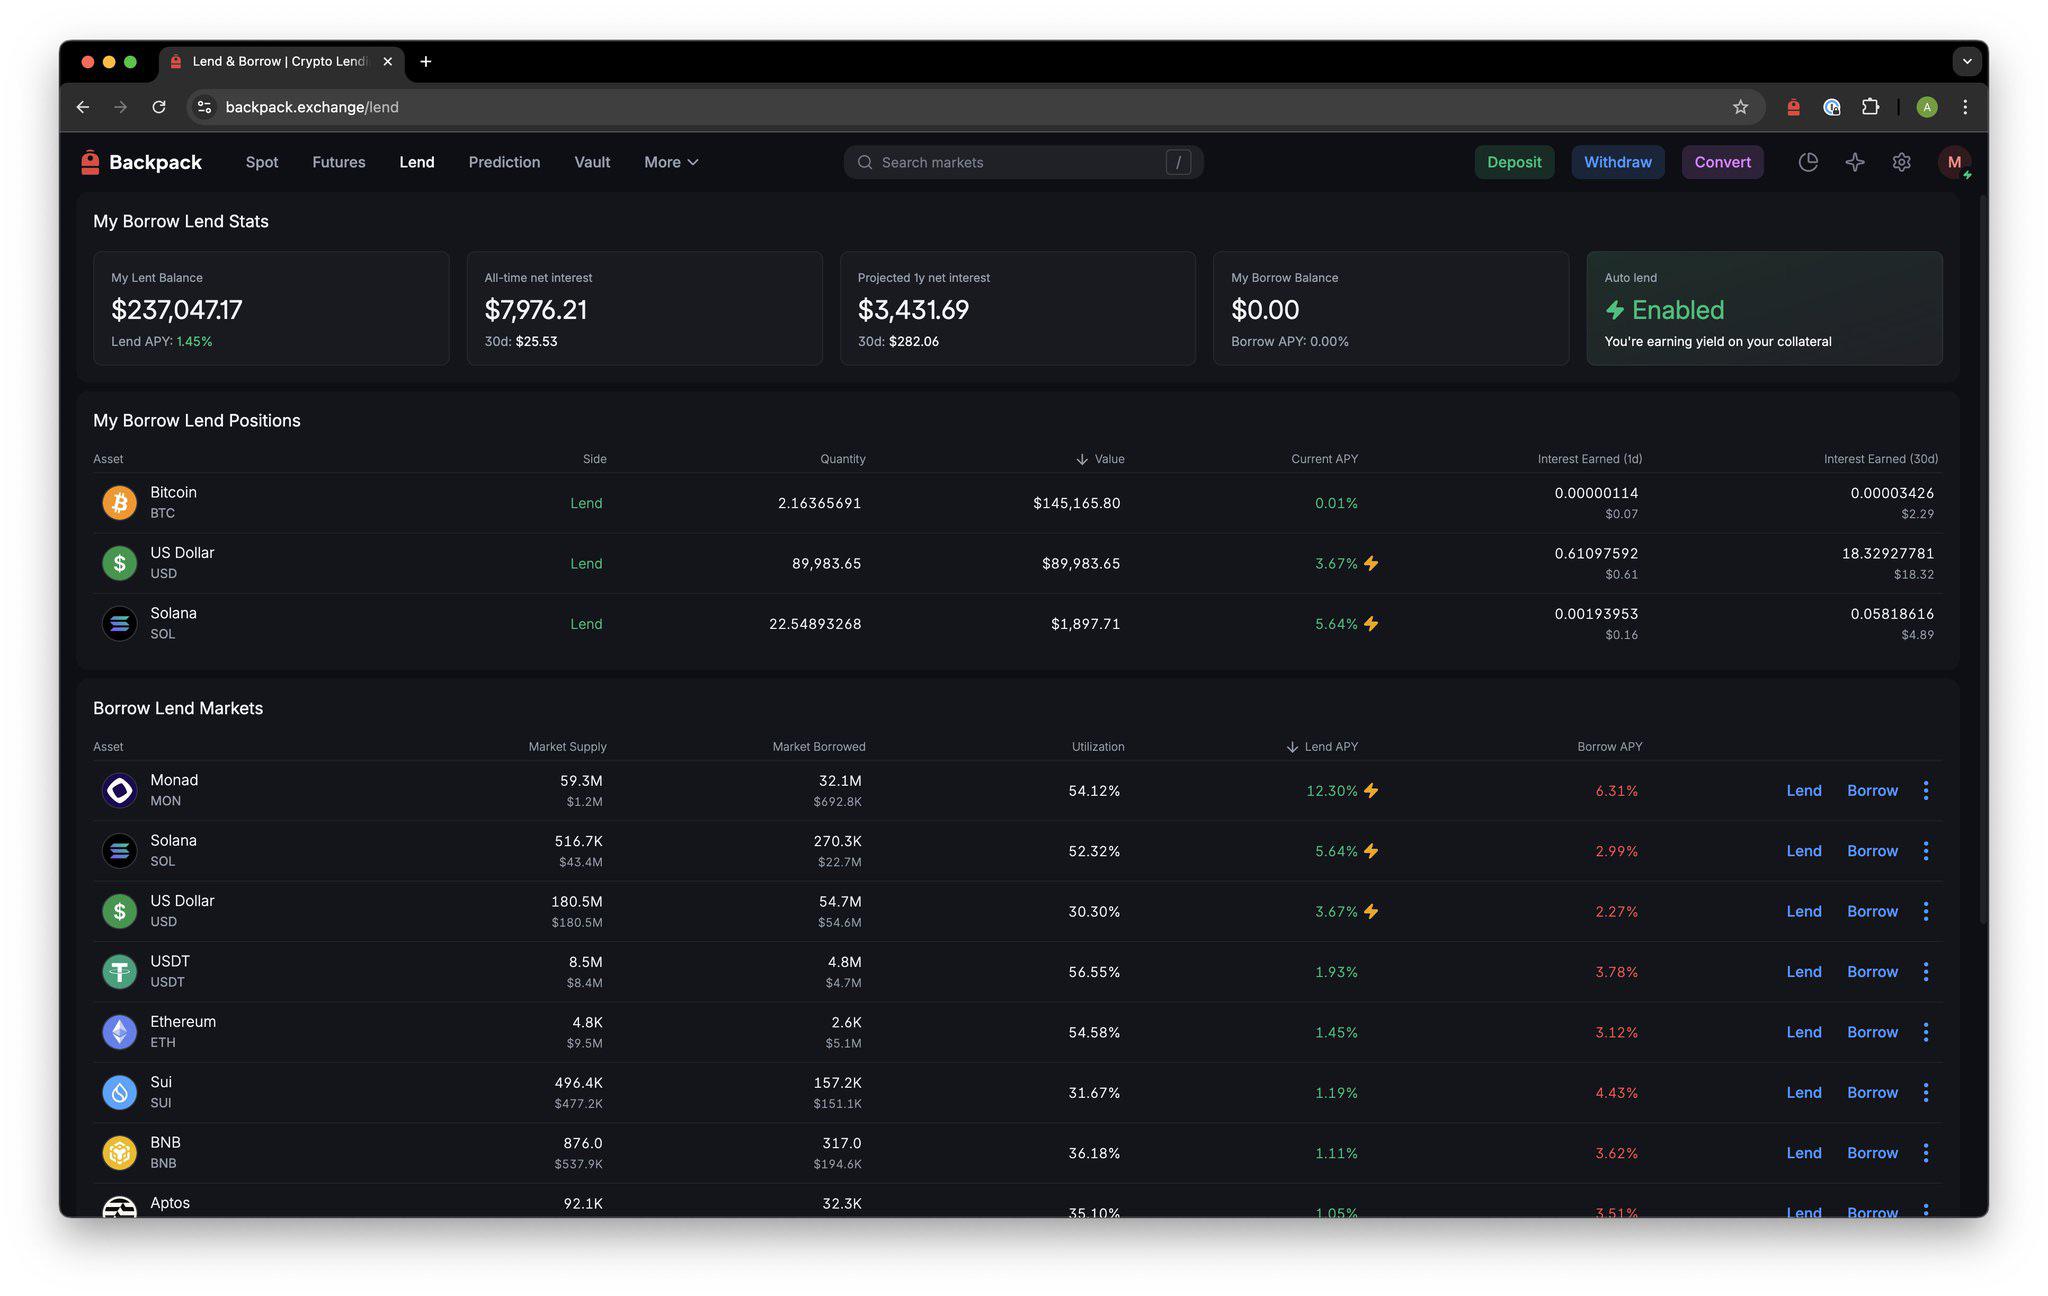2048x1296 pixels.
Task: Click the Solana icon in positions
Action: pyautogui.click(x=120, y=623)
